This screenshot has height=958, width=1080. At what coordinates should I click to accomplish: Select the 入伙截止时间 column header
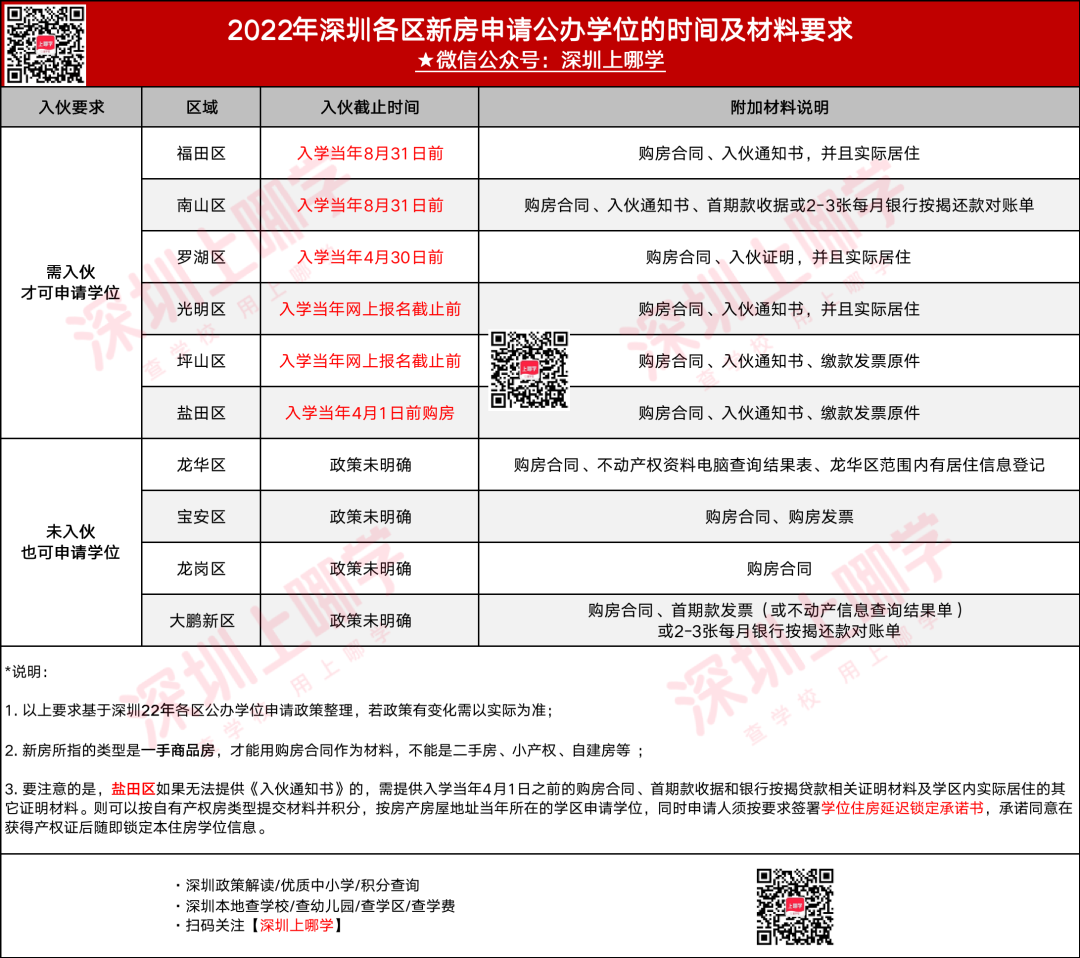coord(370,107)
